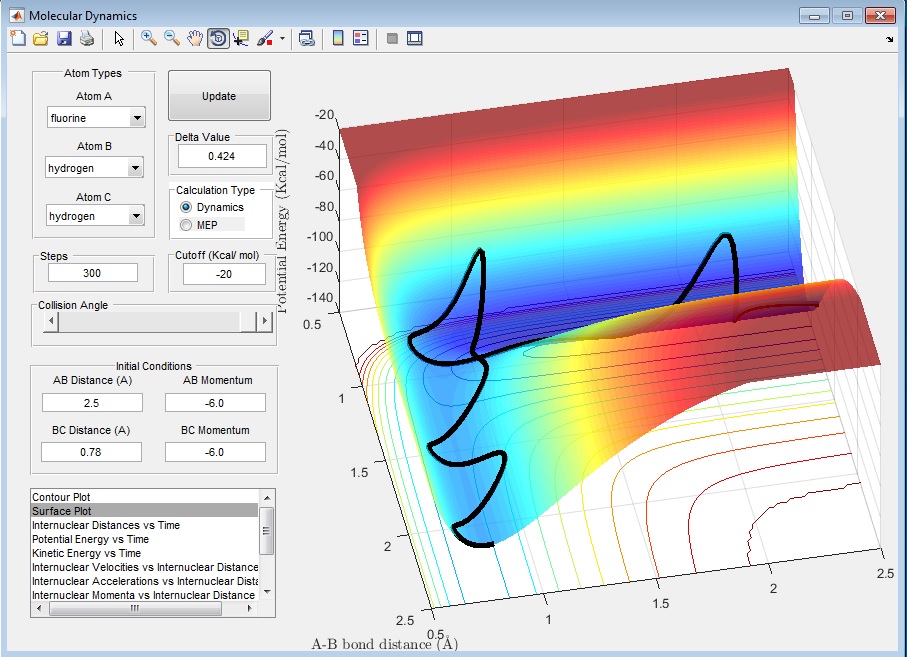Open a file with the folder icon
Screen dimensions: 907x657
click(x=40, y=38)
